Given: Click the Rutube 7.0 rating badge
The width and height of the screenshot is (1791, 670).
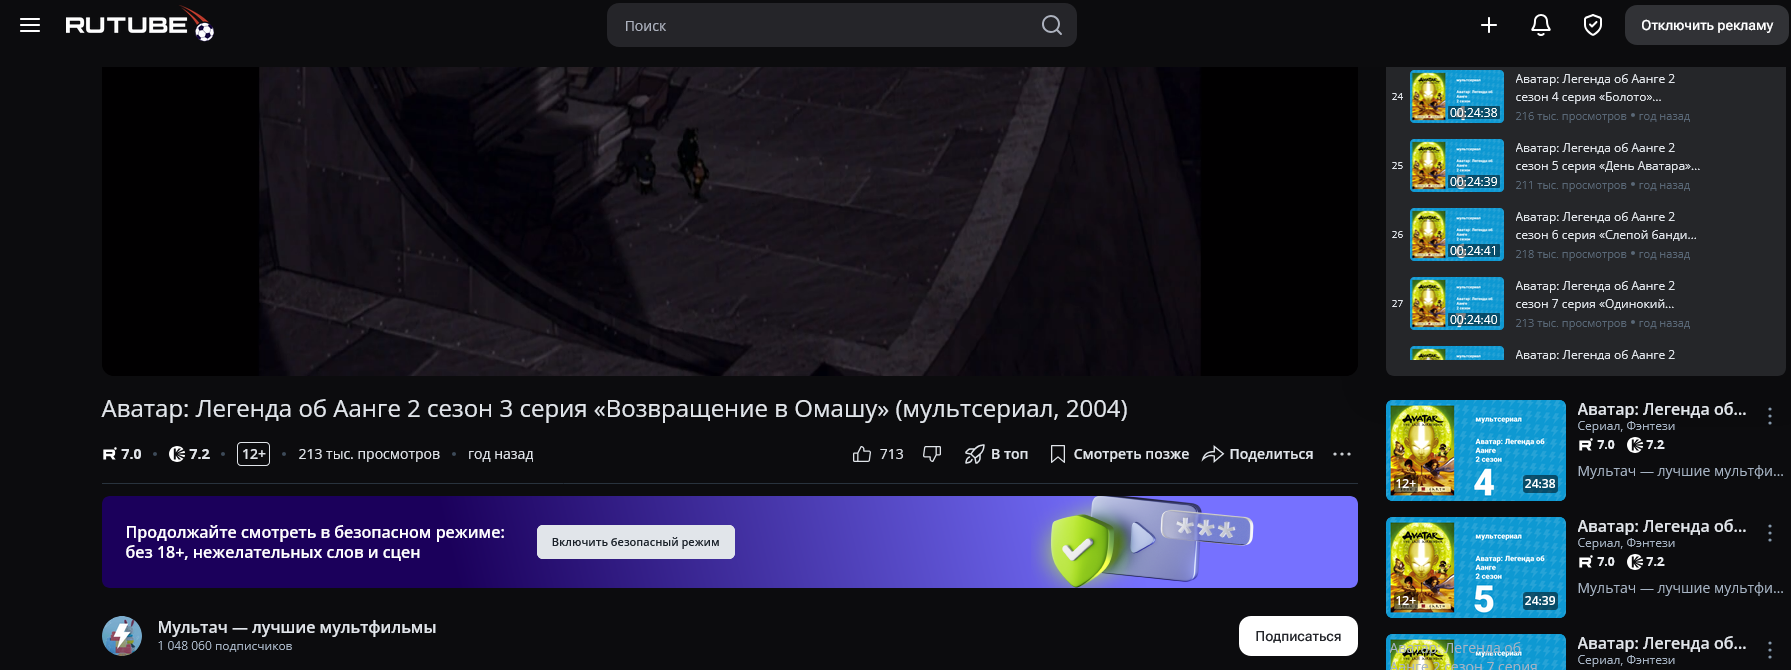Looking at the screenshot, I should (122, 454).
